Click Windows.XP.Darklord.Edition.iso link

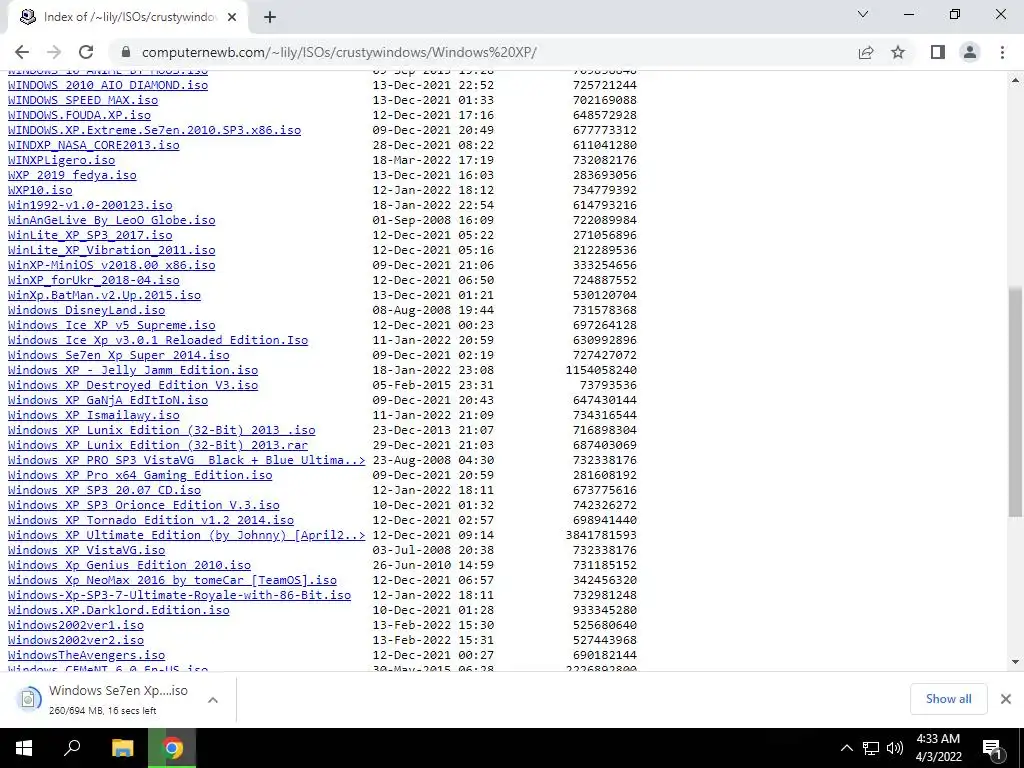coord(119,611)
